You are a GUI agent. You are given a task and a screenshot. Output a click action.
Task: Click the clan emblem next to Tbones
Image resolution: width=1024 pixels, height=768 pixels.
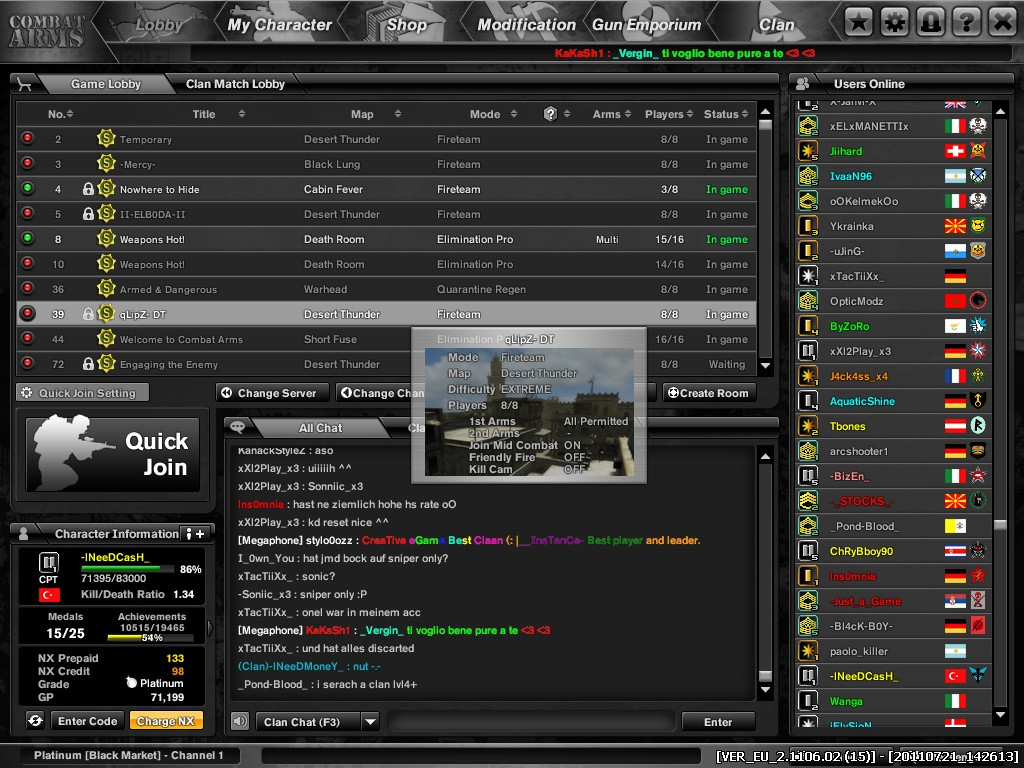pyautogui.click(x=978, y=426)
